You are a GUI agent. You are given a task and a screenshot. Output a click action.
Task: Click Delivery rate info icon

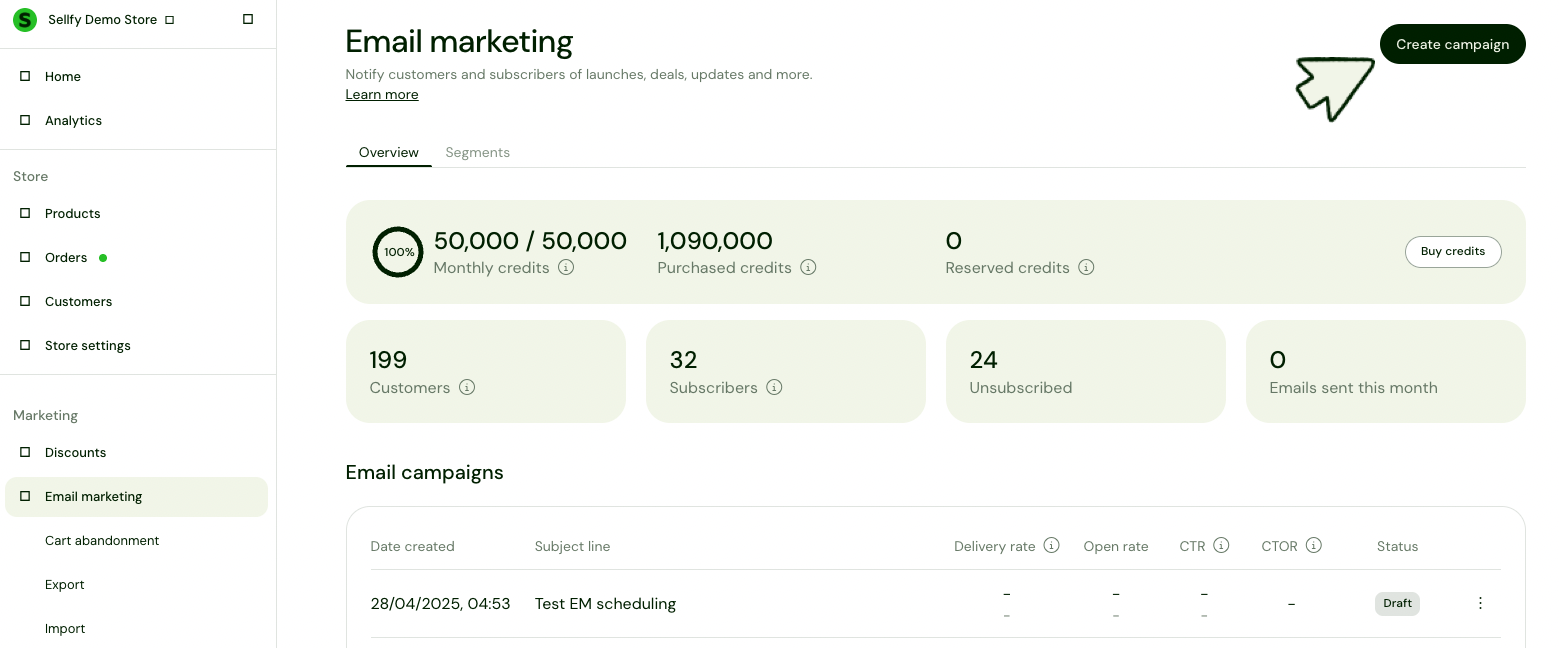coord(1051,546)
